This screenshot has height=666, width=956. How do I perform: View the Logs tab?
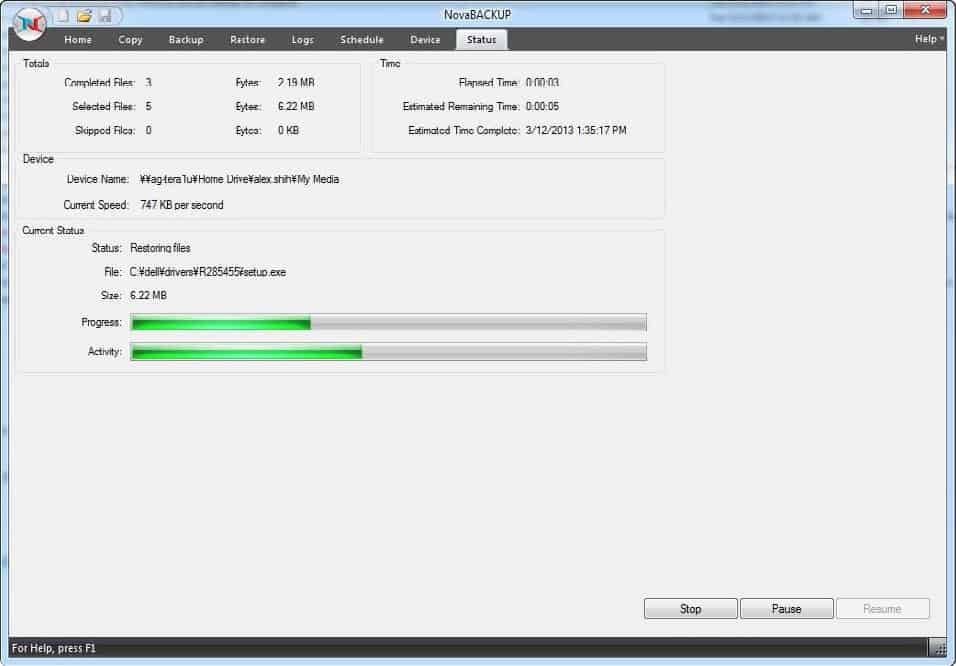point(302,40)
